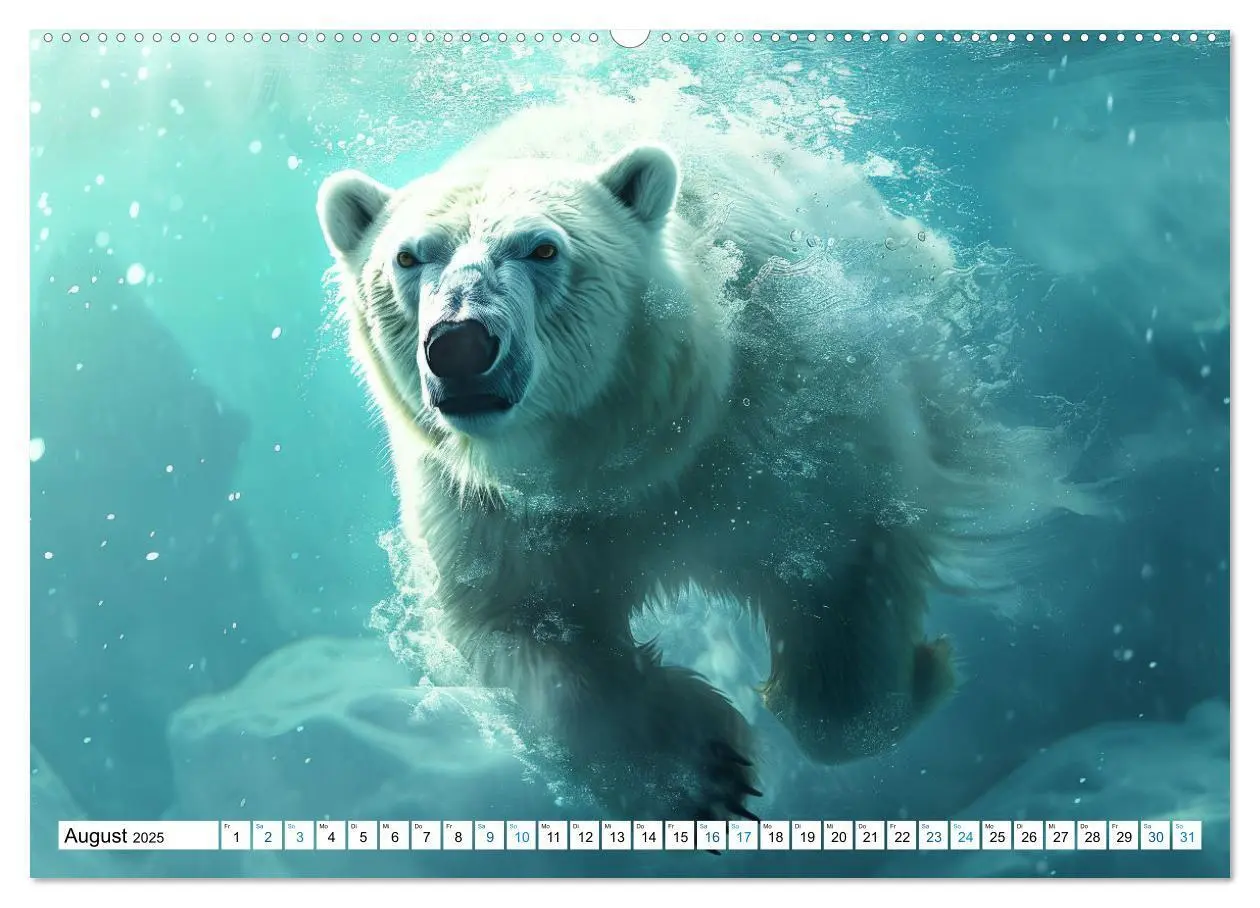Image resolution: width=1260 pixels, height=908 pixels.
Task: Pick date cell 11
Action: click(553, 836)
